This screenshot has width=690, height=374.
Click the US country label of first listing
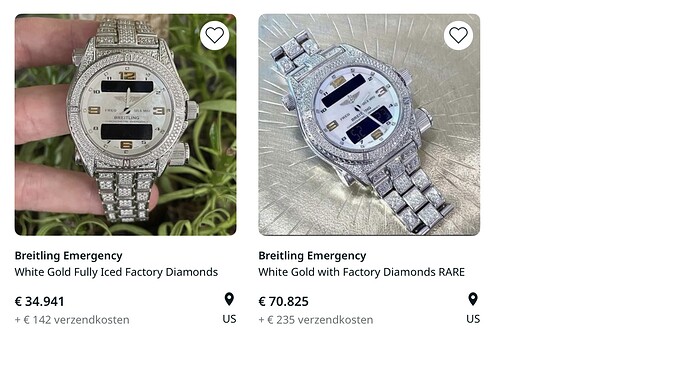point(229,319)
